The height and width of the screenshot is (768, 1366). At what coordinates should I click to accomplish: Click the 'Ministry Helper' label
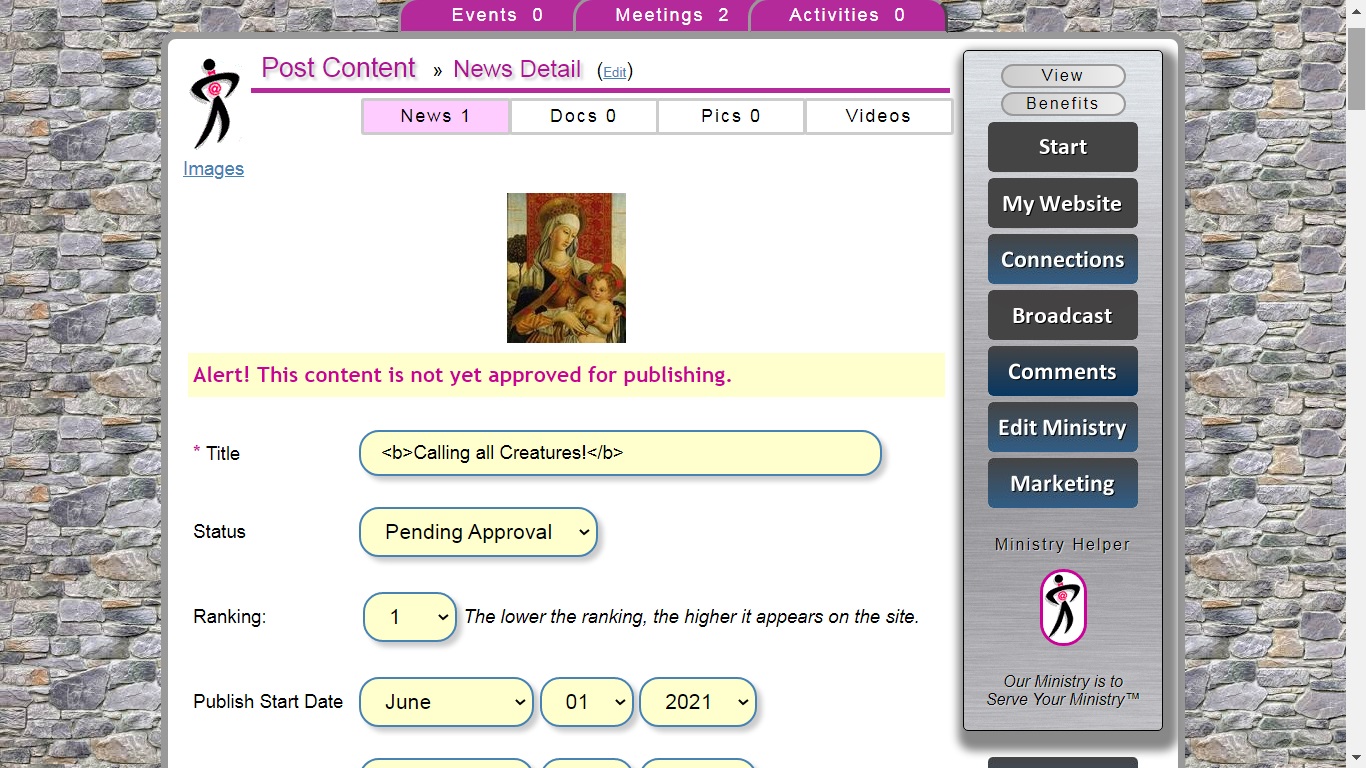pyautogui.click(x=1063, y=545)
